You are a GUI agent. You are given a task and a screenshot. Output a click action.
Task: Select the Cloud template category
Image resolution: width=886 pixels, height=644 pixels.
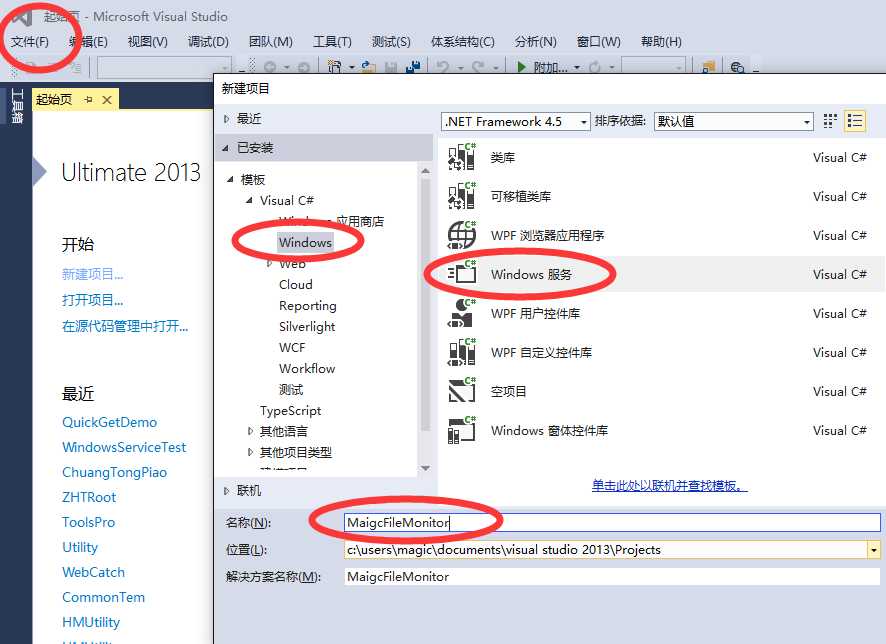(296, 285)
